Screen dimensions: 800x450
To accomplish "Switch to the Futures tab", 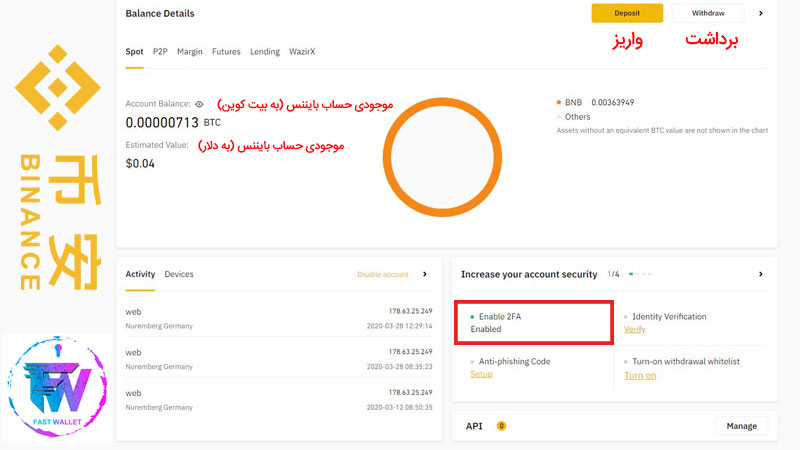I will 226,52.
